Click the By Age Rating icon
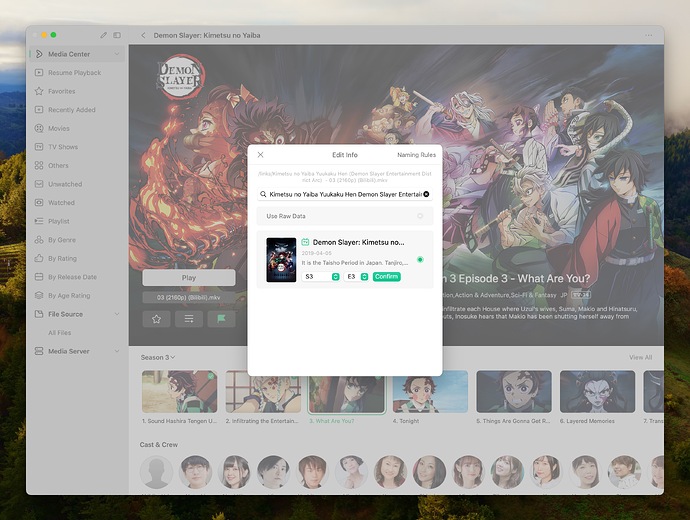690x520 pixels. [x=39, y=295]
